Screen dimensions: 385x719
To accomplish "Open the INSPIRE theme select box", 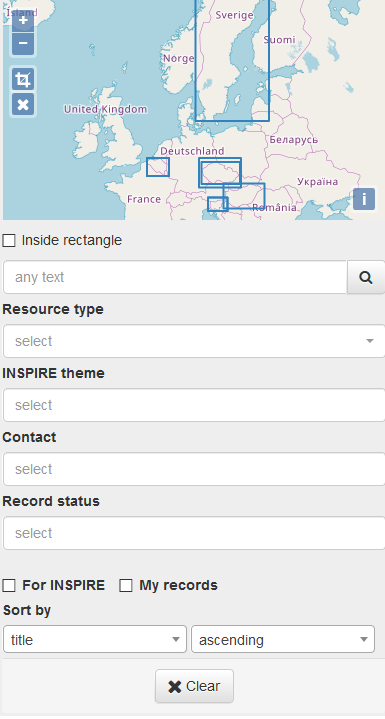I will click(194, 405).
